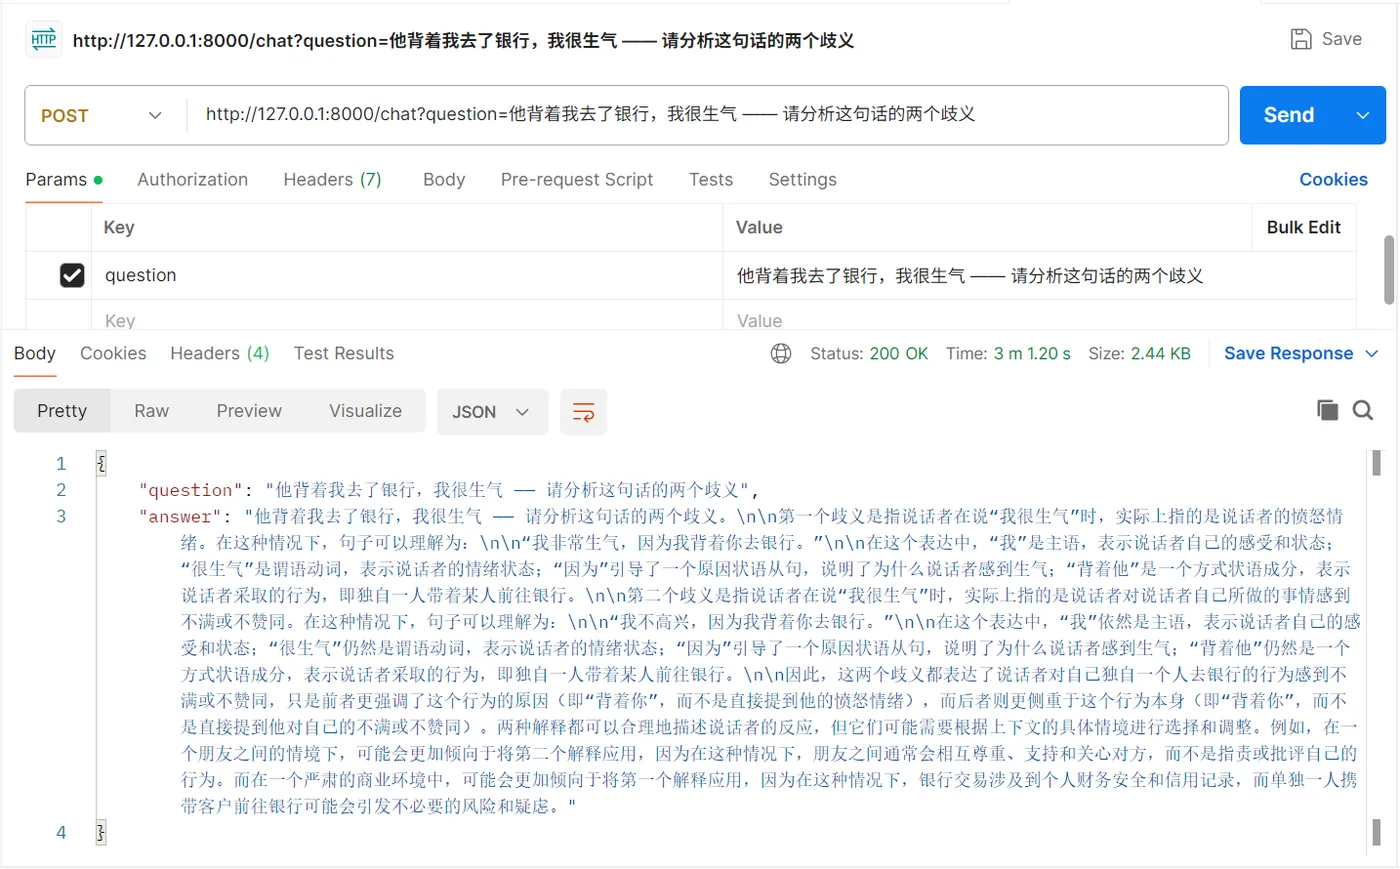
Task: Open the Headers (7) request tab
Action: [x=333, y=180]
